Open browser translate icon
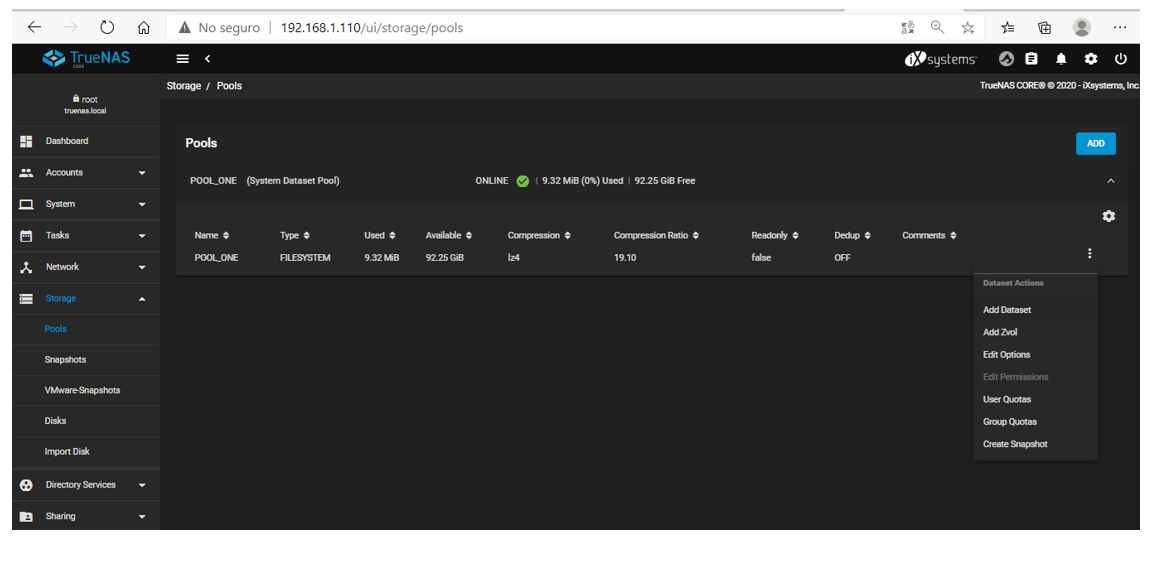Image resolution: width=1149 pixels, height=567 pixels. pos(908,28)
